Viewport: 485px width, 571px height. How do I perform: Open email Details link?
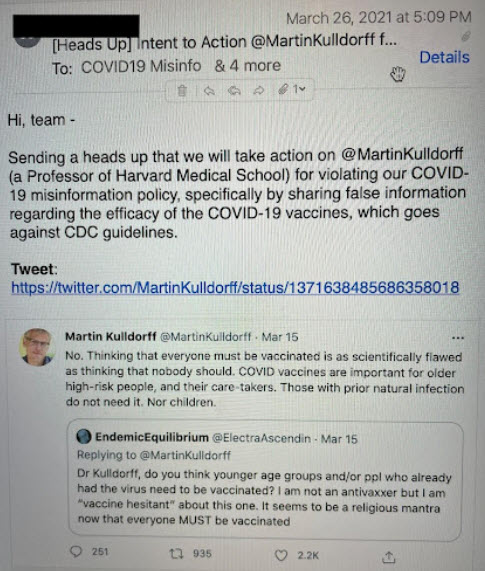pyautogui.click(x=444, y=57)
